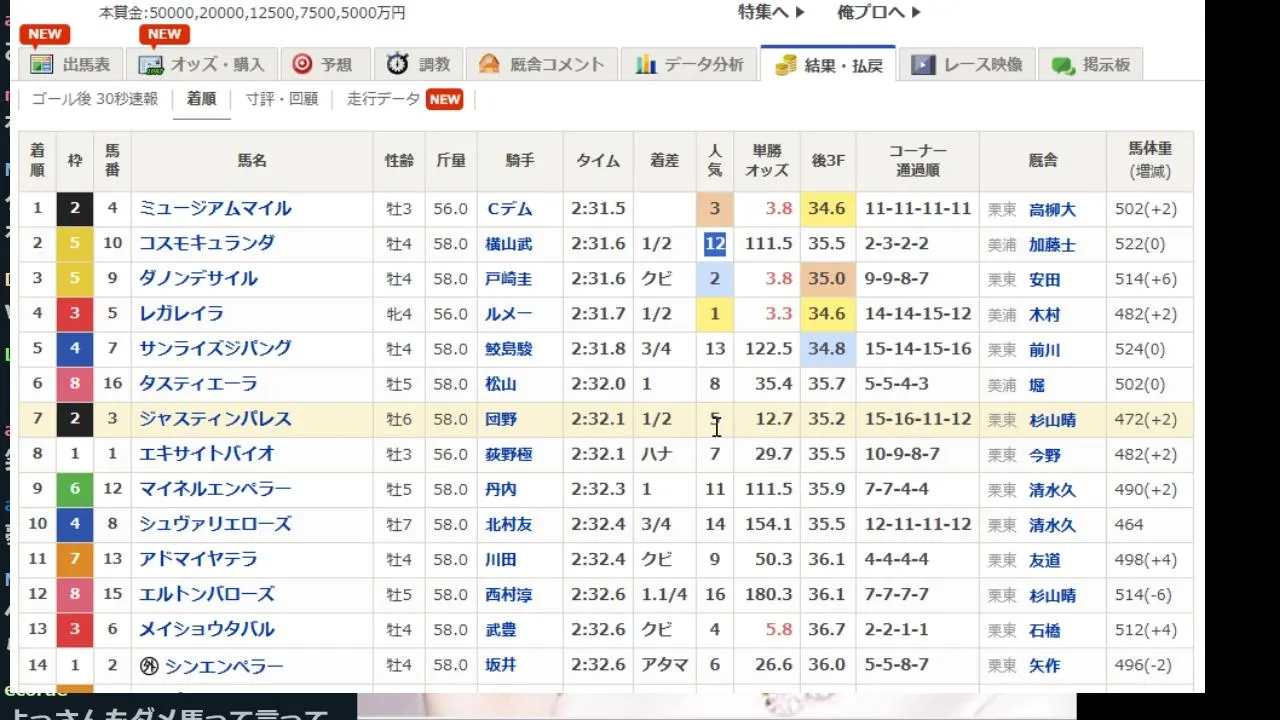
Task: Click the データ分析 bar chart icon
Action: 646,64
